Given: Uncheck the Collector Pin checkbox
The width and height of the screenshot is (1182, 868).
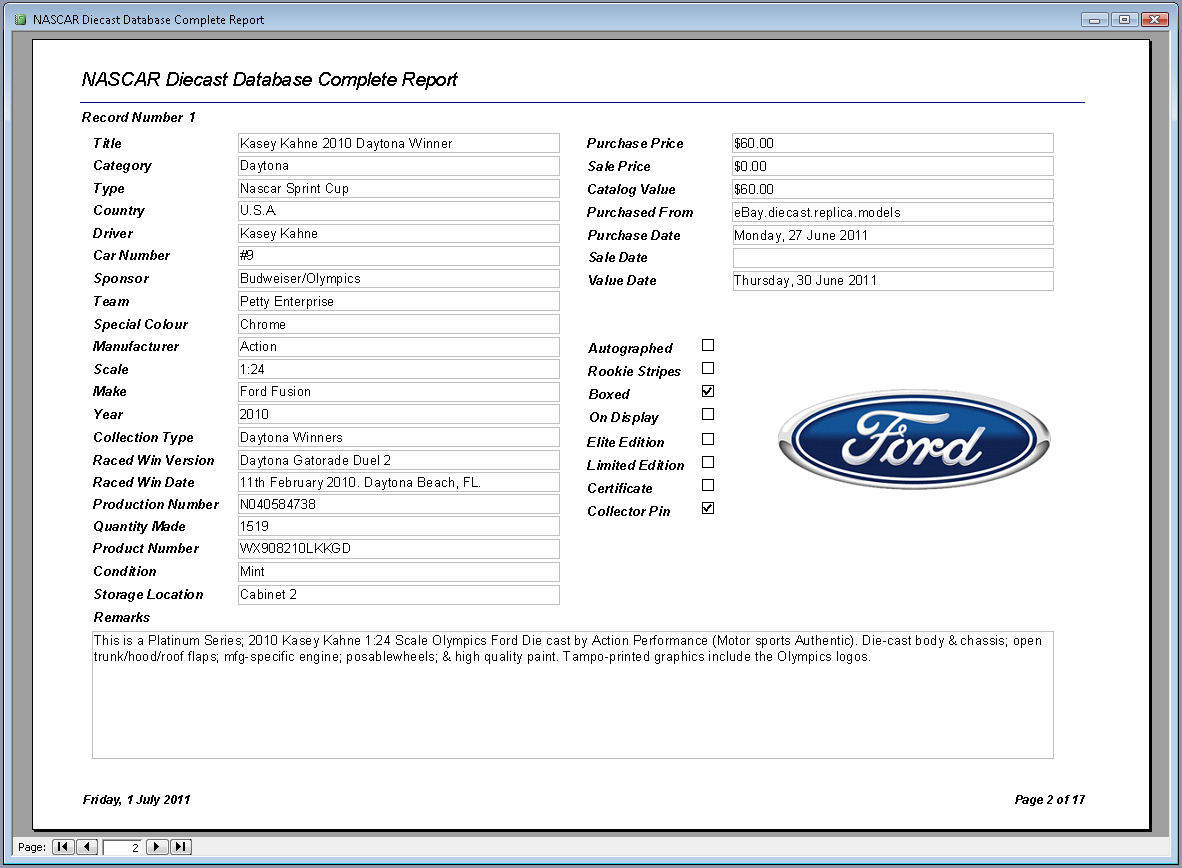Looking at the screenshot, I should pyautogui.click(x=708, y=508).
